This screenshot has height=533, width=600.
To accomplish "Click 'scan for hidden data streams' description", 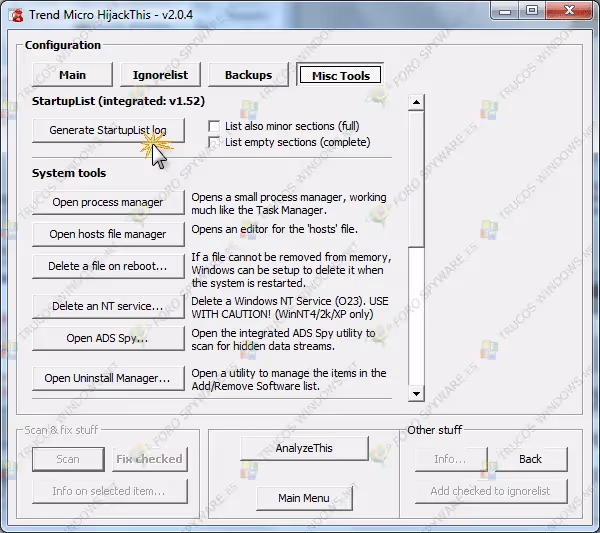I will (x=263, y=346).
